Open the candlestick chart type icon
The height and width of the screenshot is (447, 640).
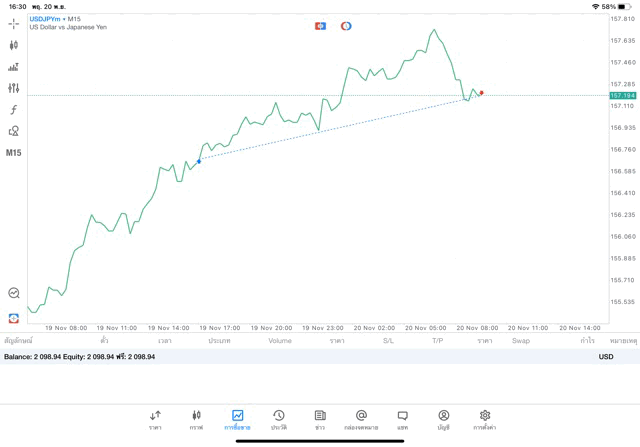(x=13, y=45)
